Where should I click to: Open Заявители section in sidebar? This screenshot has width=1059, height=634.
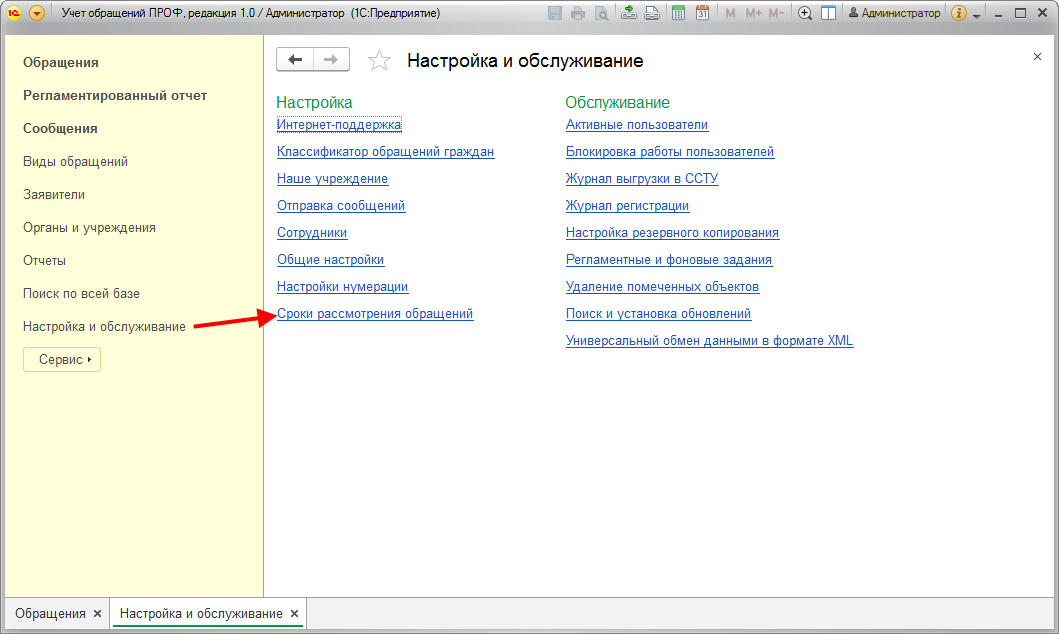tap(54, 194)
